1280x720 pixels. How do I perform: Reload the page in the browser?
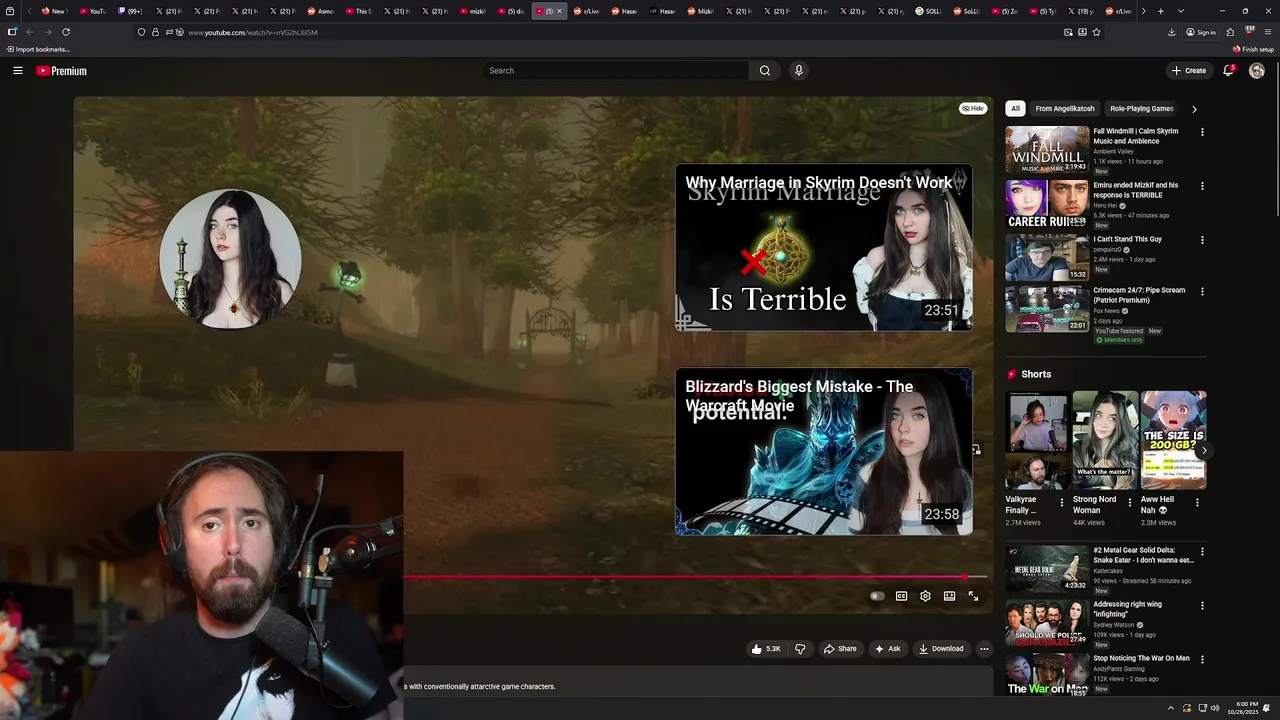[66, 32]
